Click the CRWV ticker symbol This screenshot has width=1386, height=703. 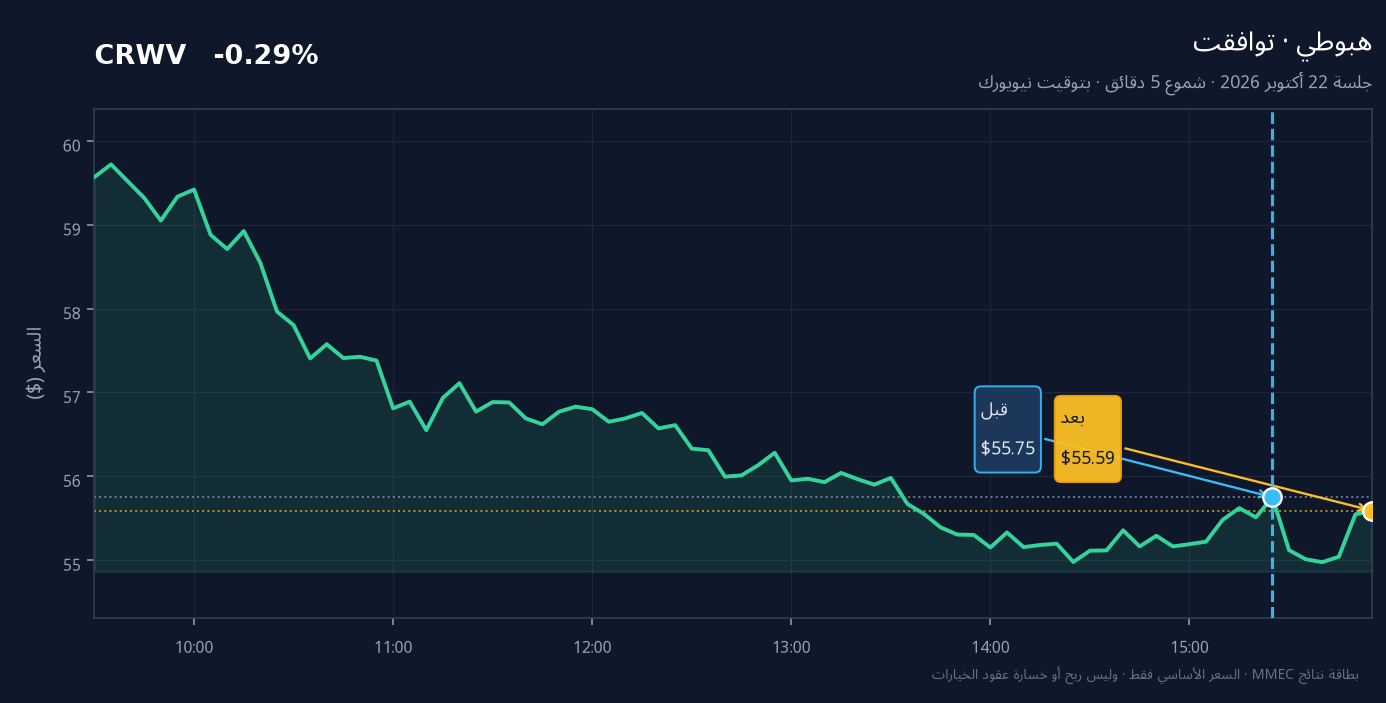140,56
